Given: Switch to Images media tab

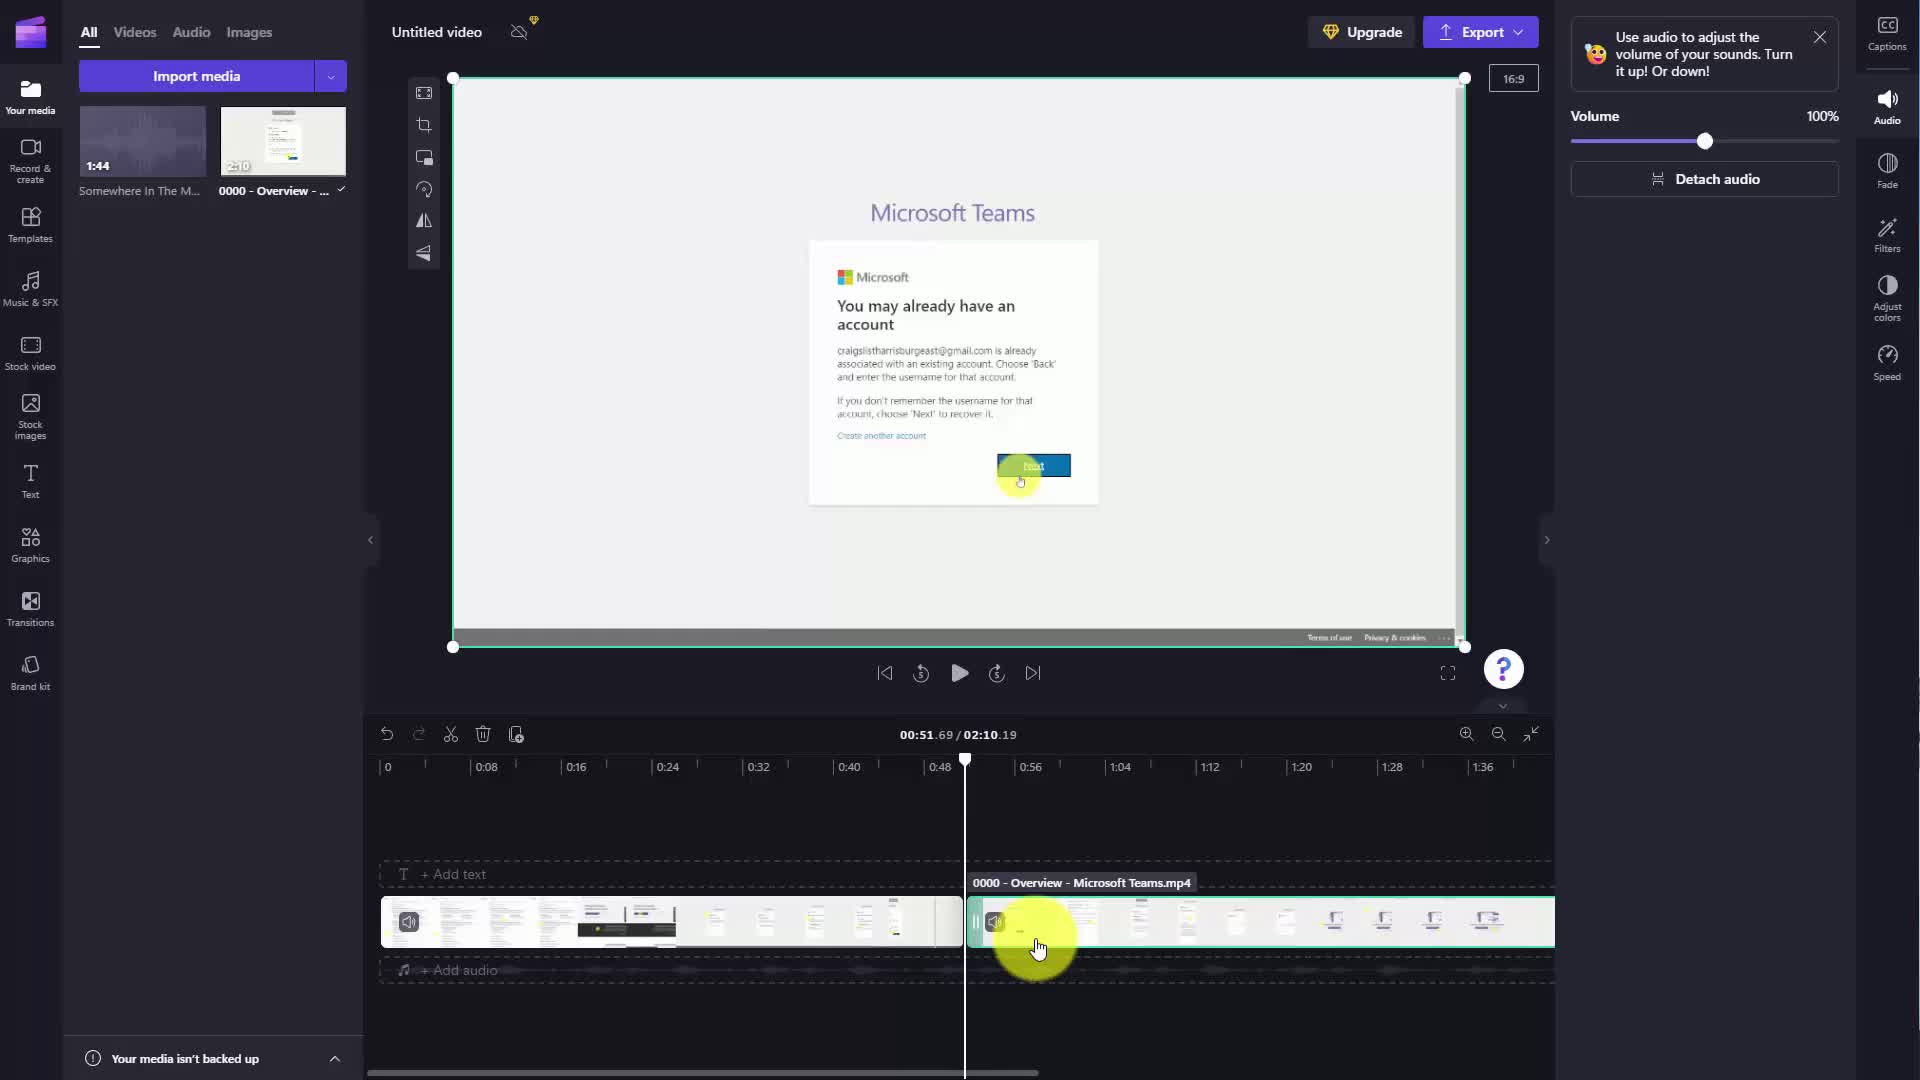Looking at the screenshot, I should coord(249,32).
